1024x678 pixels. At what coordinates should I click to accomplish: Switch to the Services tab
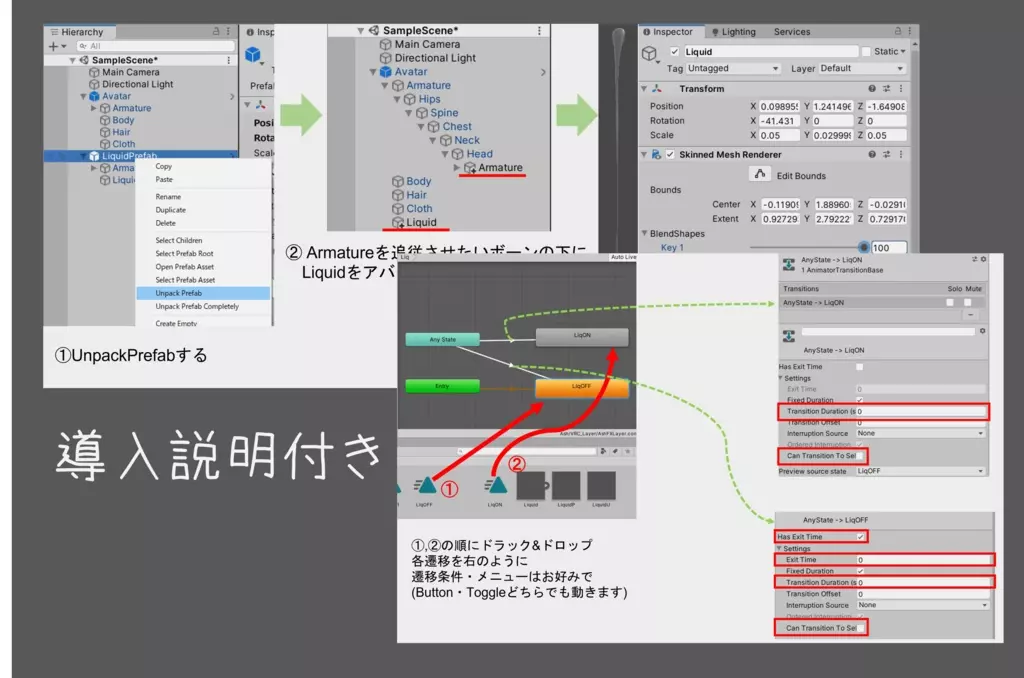click(792, 31)
